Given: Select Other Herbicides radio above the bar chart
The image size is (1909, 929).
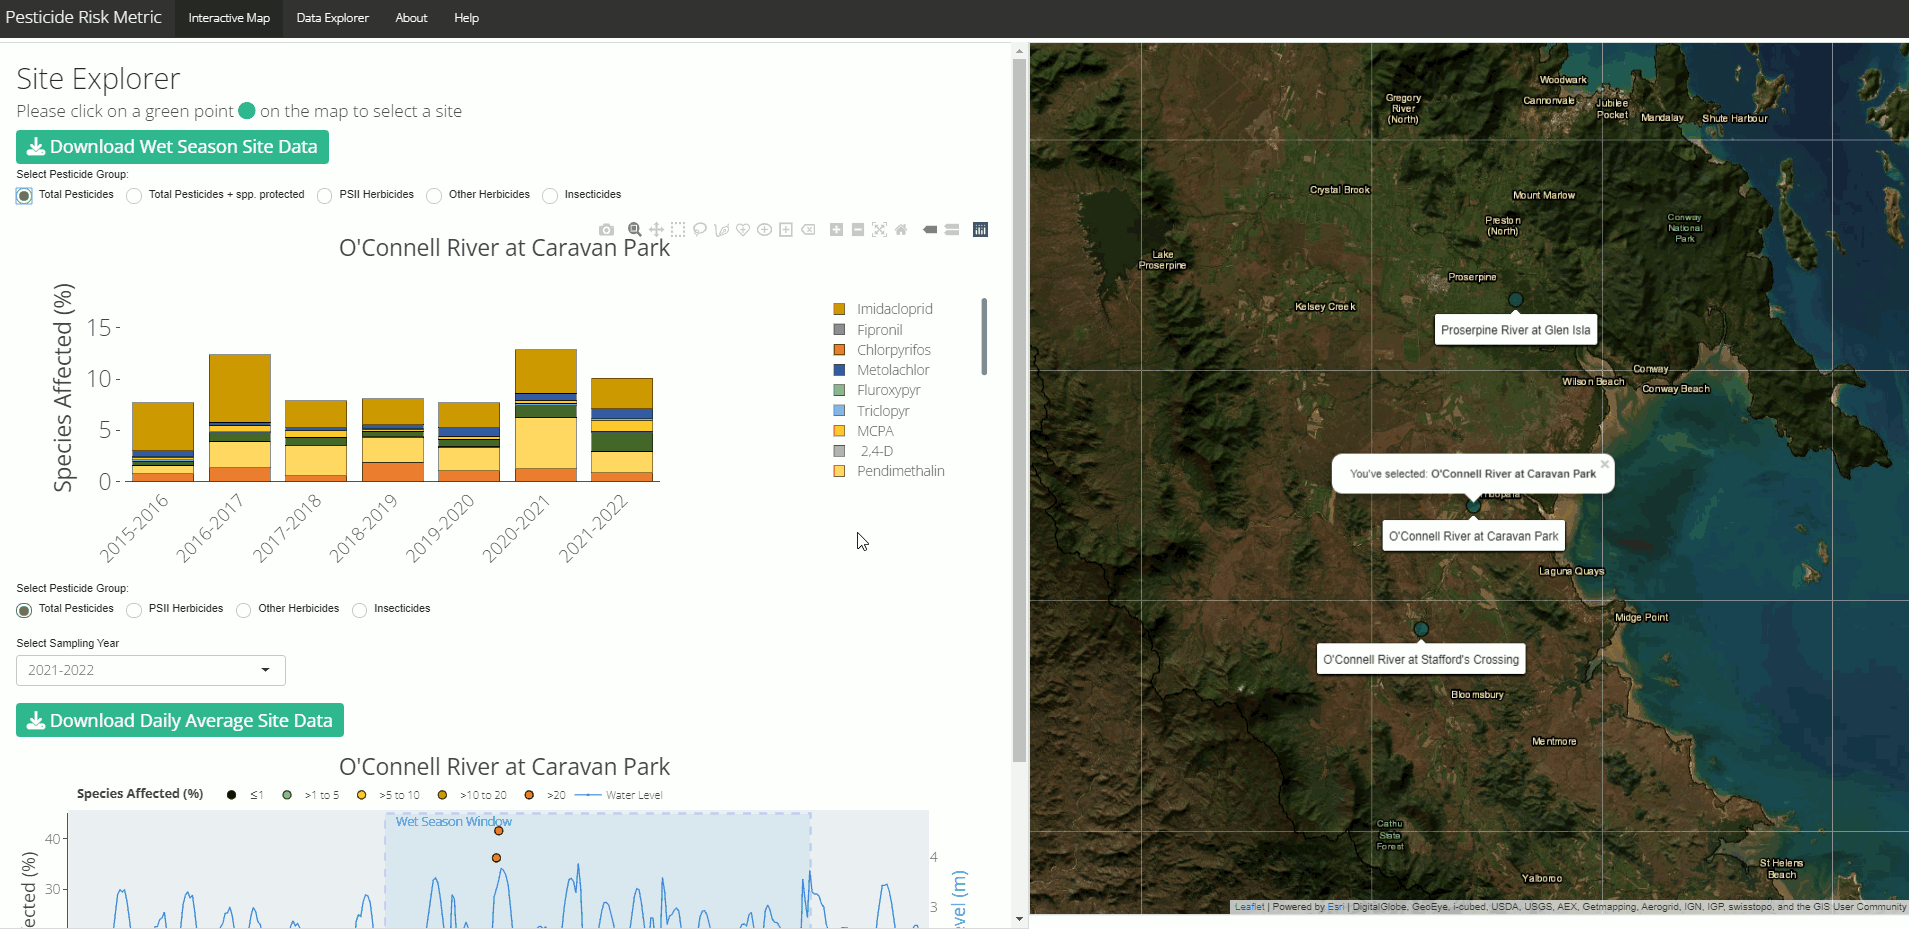Looking at the screenshot, I should click(x=434, y=196).
